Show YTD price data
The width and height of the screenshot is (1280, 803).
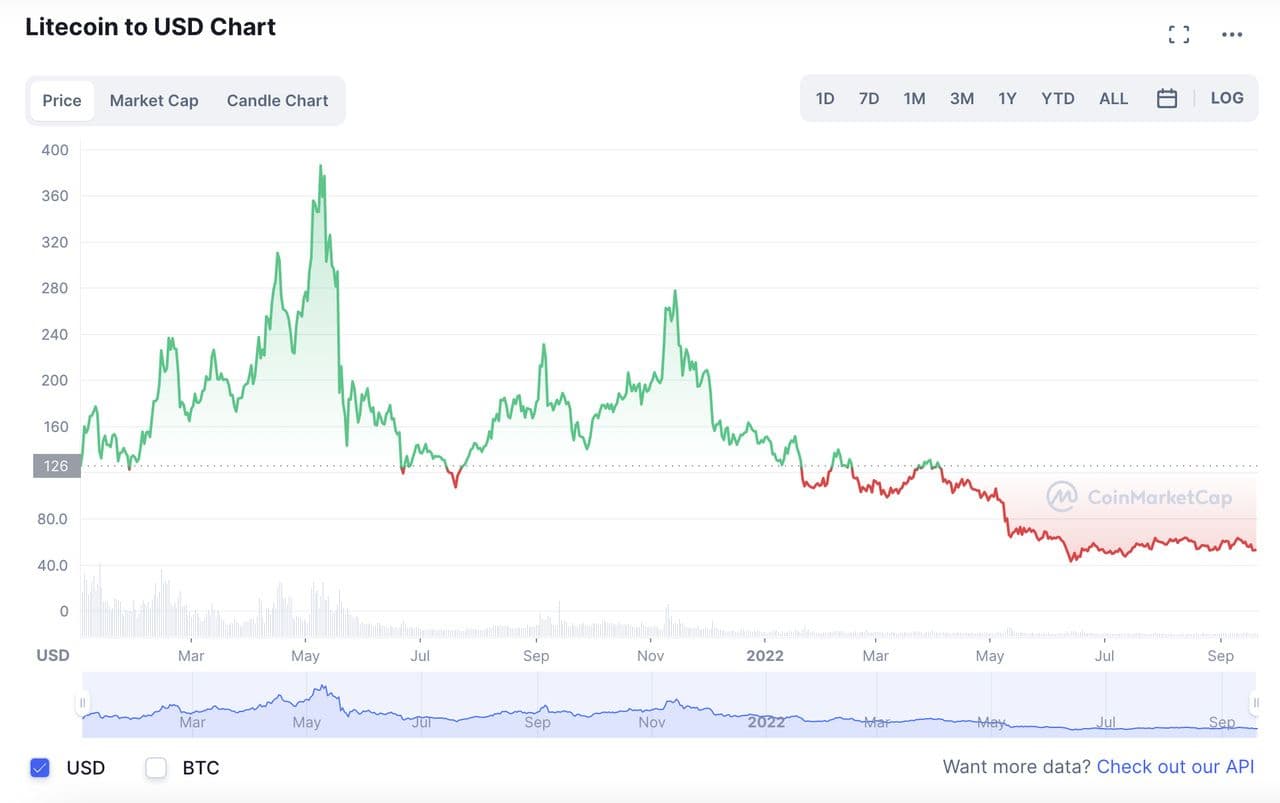pos(1057,98)
